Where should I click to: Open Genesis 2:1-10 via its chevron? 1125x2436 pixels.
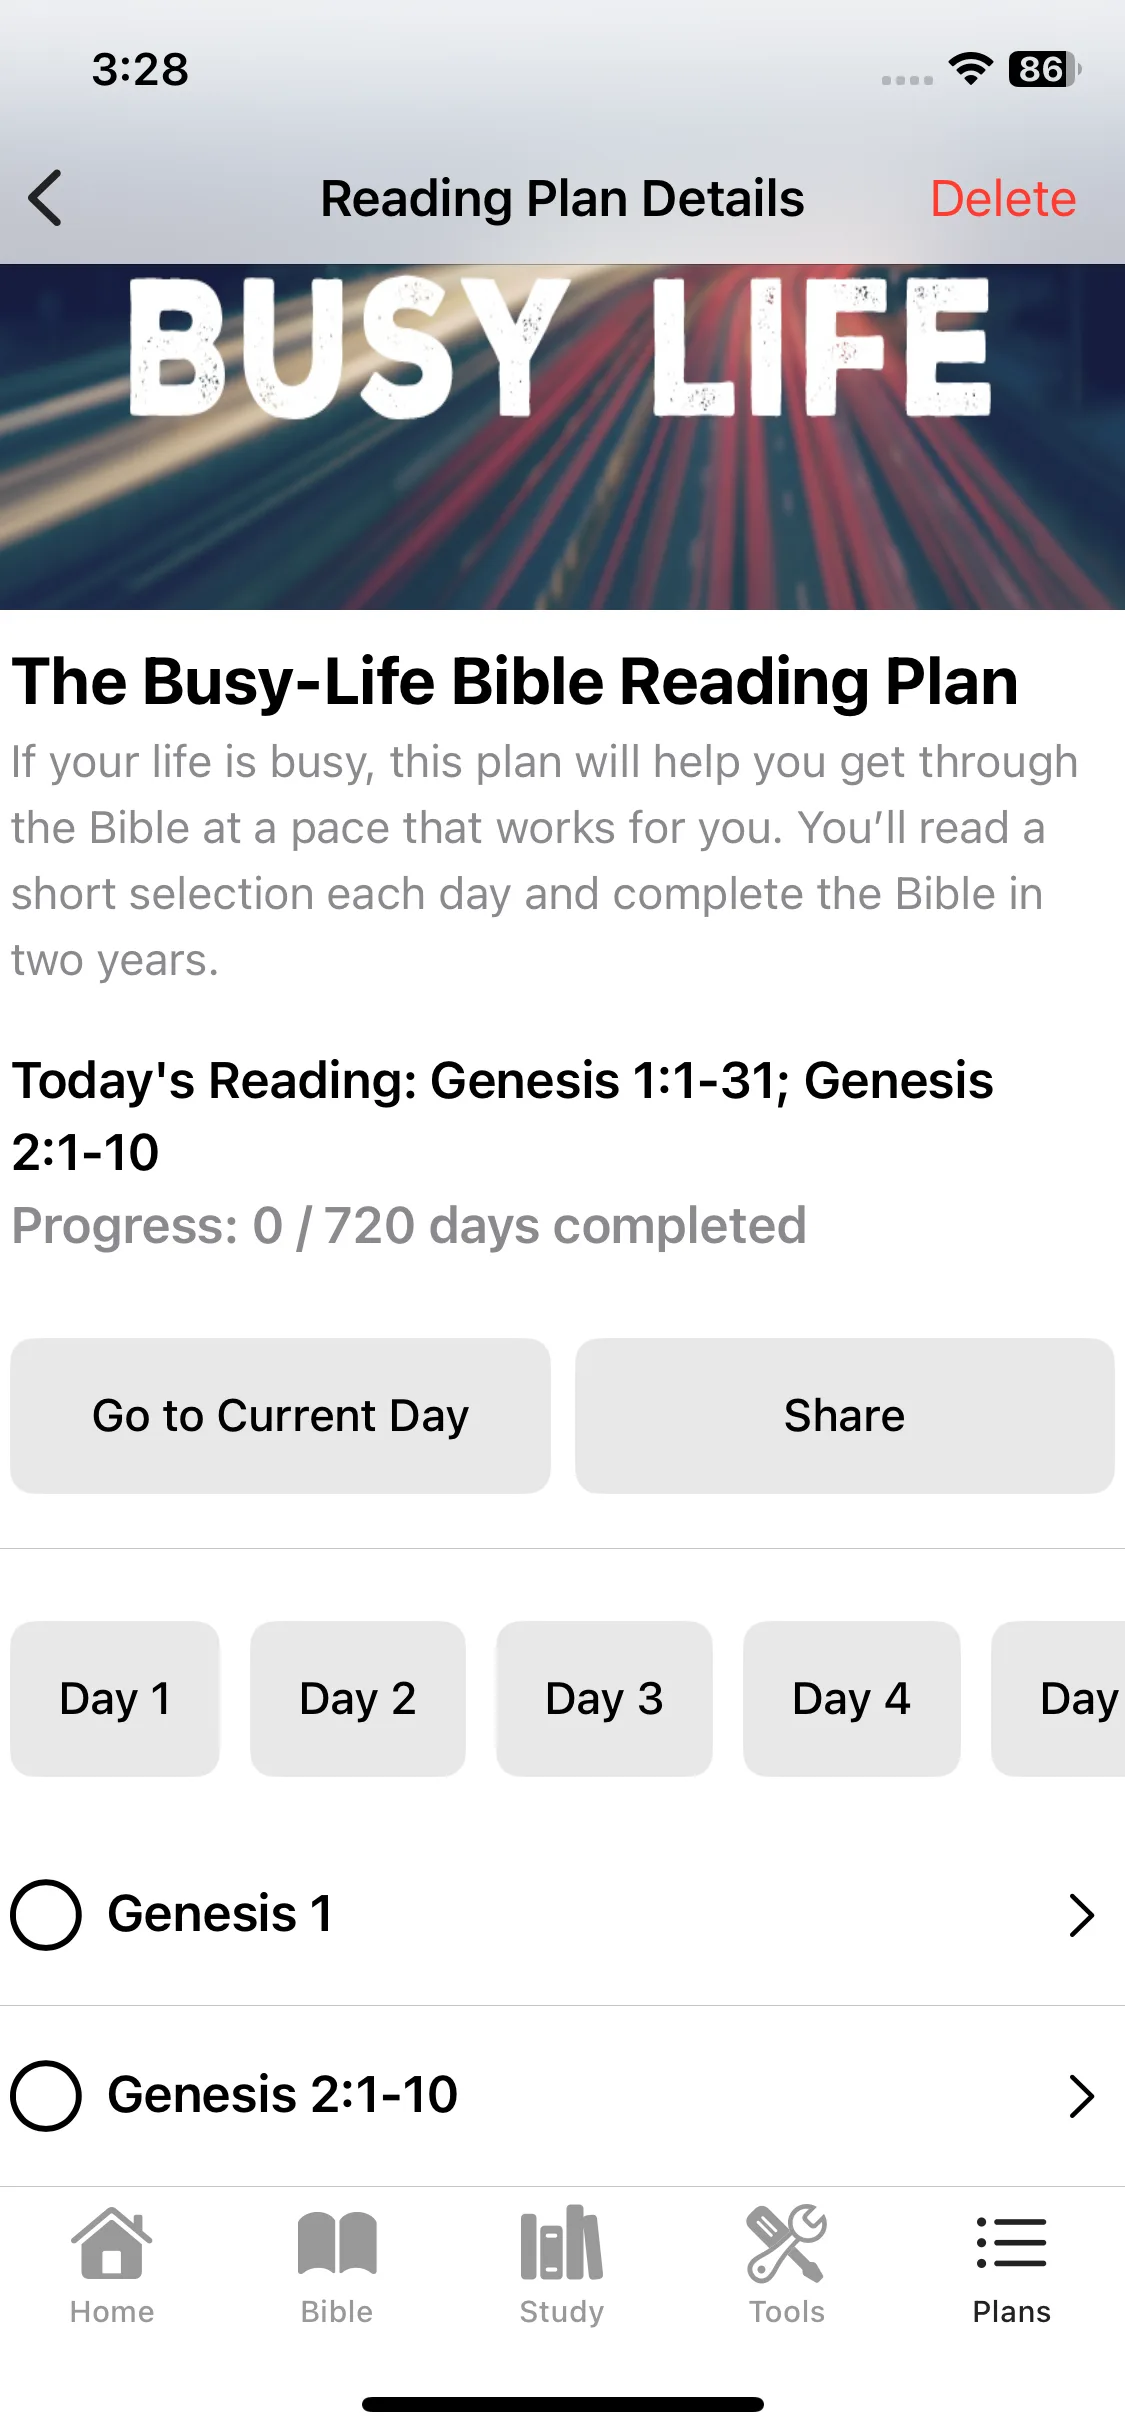pos(1081,2096)
